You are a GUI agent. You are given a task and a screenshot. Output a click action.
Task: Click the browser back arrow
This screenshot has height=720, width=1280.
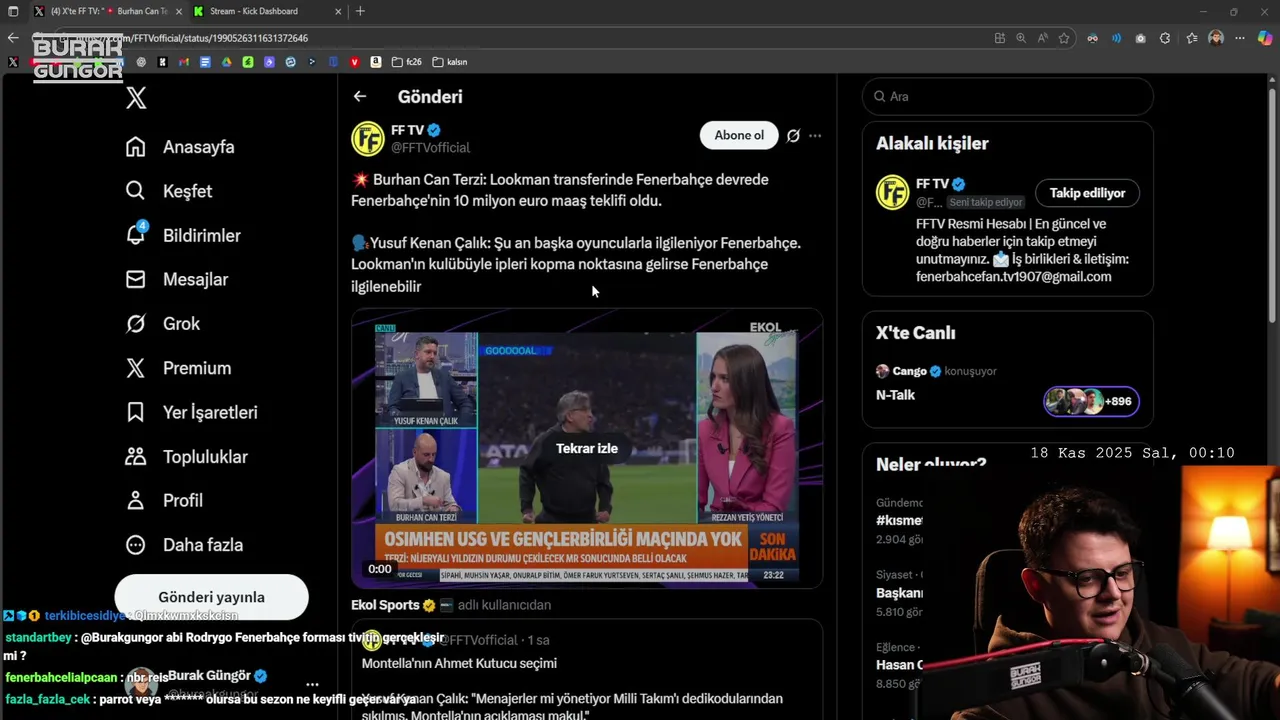coord(13,38)
